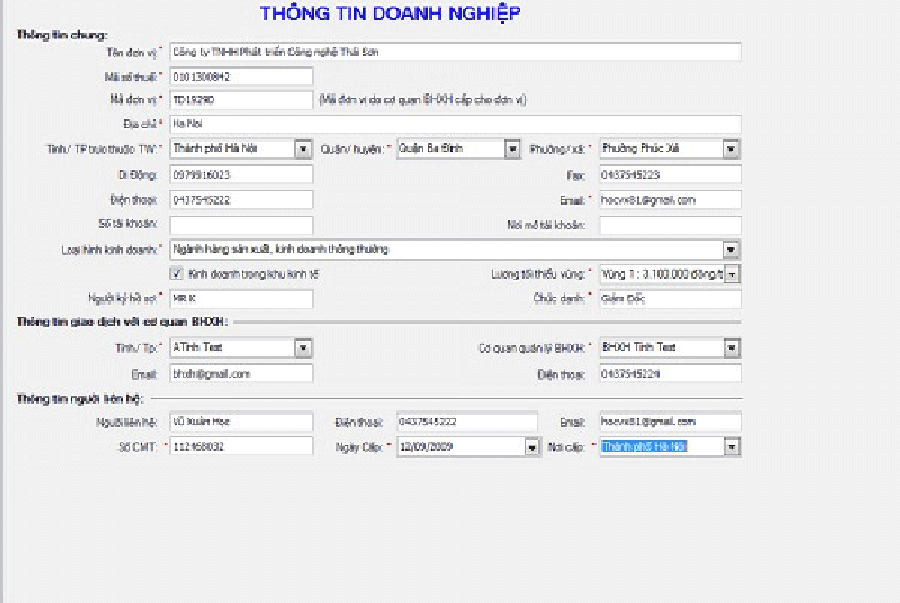Select the Số CMT input field
The image size is (900, 603).
coord(241,447)
